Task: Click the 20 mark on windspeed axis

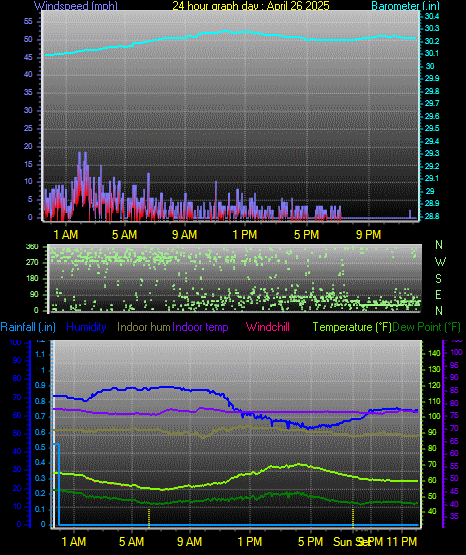Action: click(28, 147)
